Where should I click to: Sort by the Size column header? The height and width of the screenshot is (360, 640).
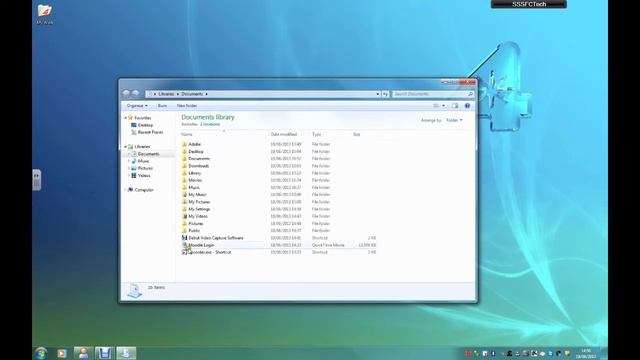(357, 134)
